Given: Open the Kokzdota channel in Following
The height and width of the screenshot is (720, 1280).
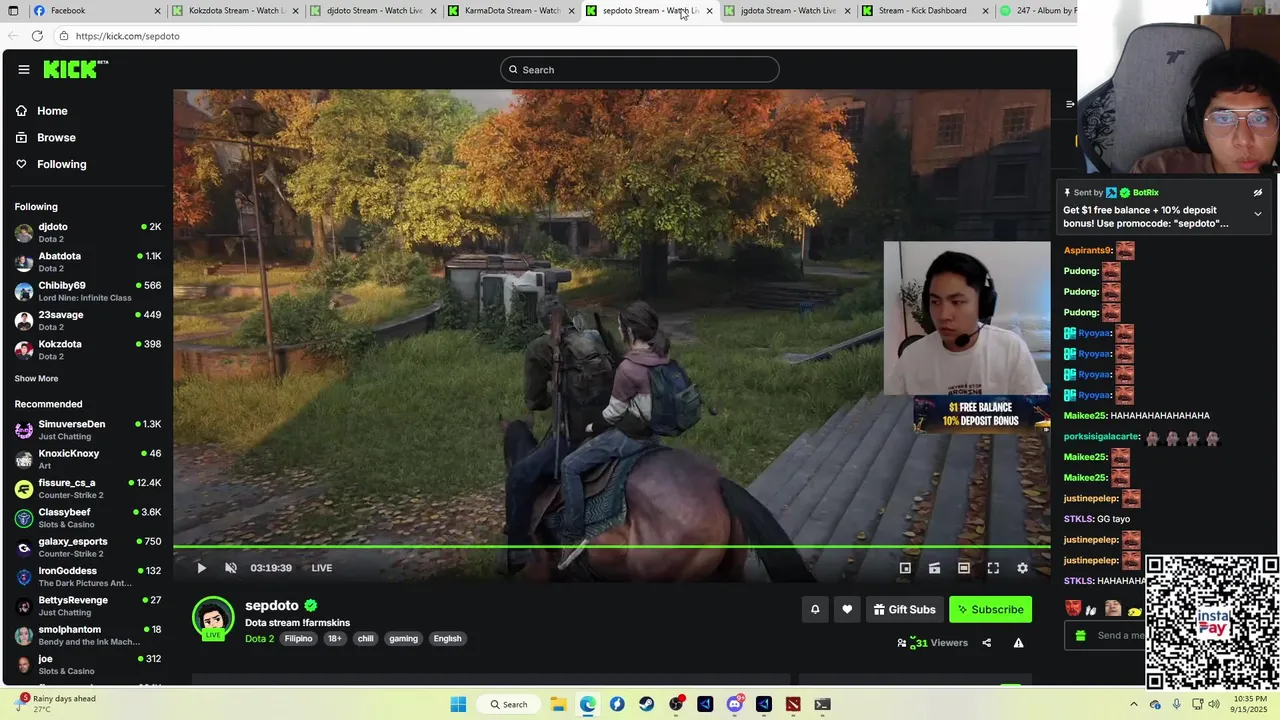Looking at the screenshot, I should pyautogui.click(x=88, y=350).
